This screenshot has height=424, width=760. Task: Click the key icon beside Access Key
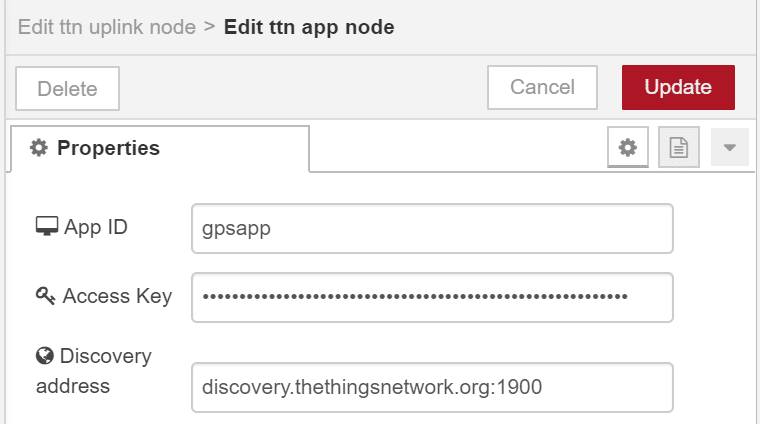tap(46, 296)
